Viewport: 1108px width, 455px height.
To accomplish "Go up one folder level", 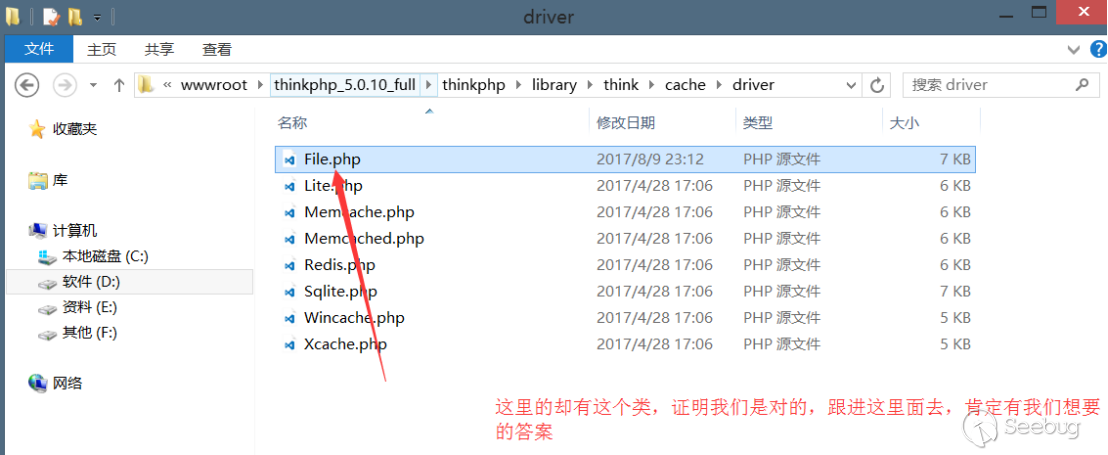I will pyautogui.click(x=119, y=85).
